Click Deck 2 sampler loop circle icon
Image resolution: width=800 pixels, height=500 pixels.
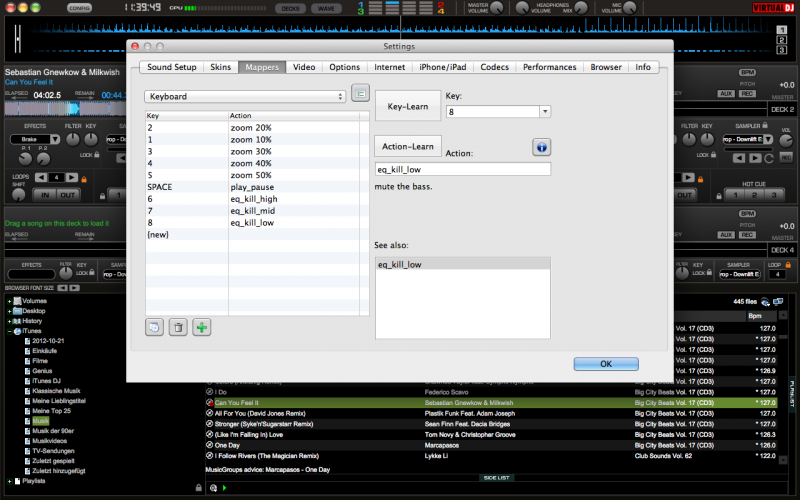point(769,158)
